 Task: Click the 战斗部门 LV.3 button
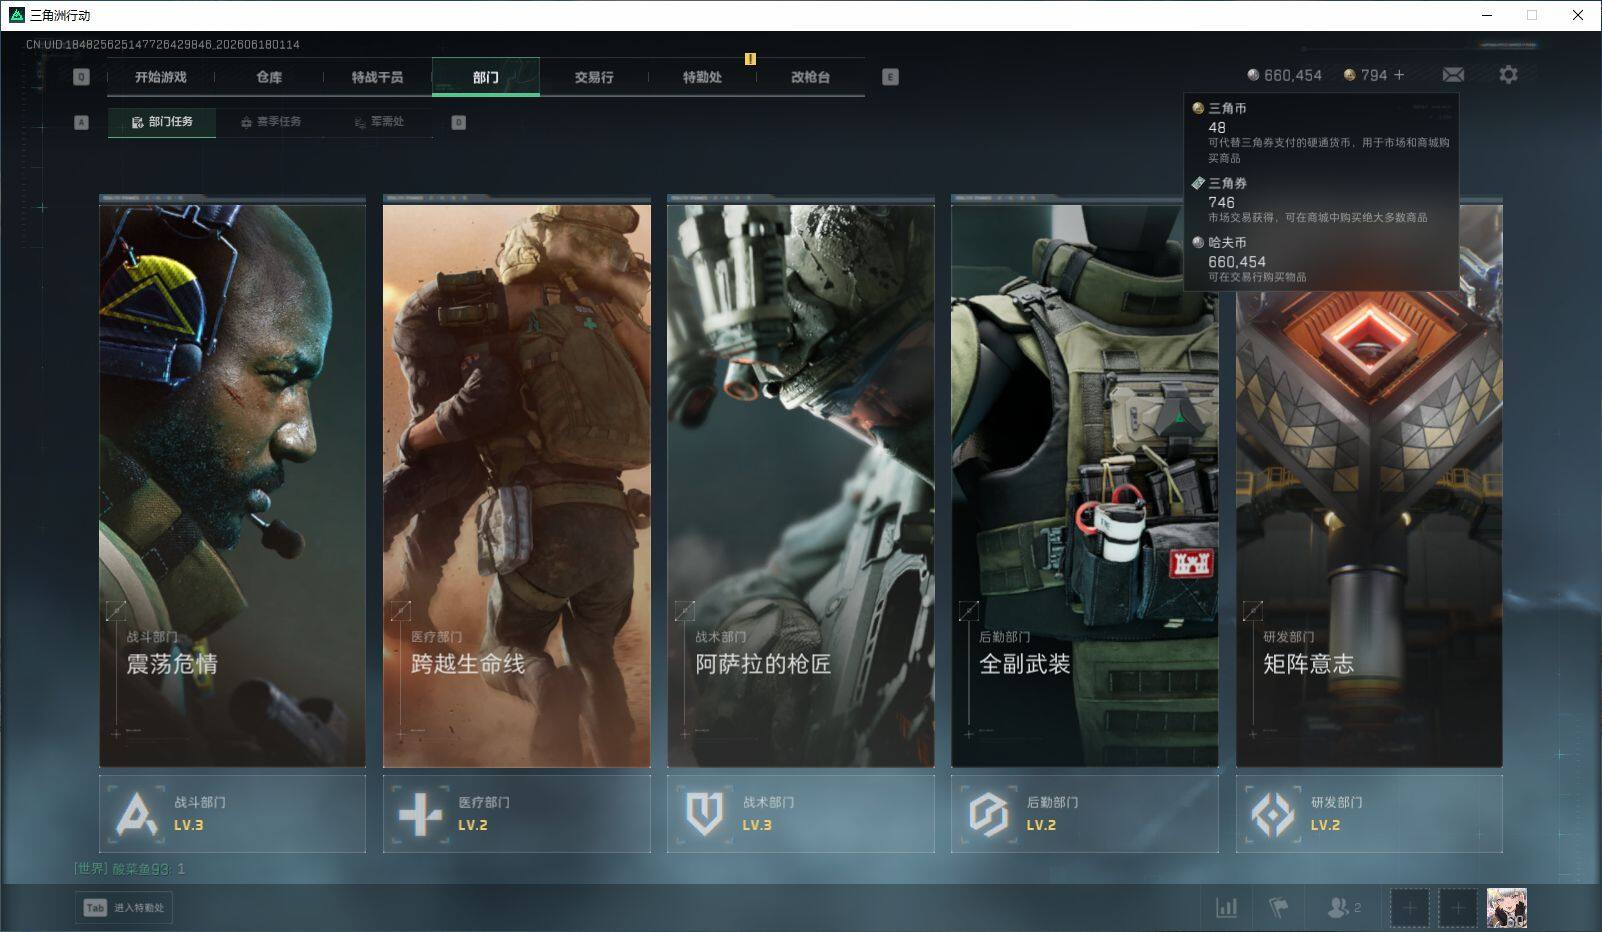(232, 814)
